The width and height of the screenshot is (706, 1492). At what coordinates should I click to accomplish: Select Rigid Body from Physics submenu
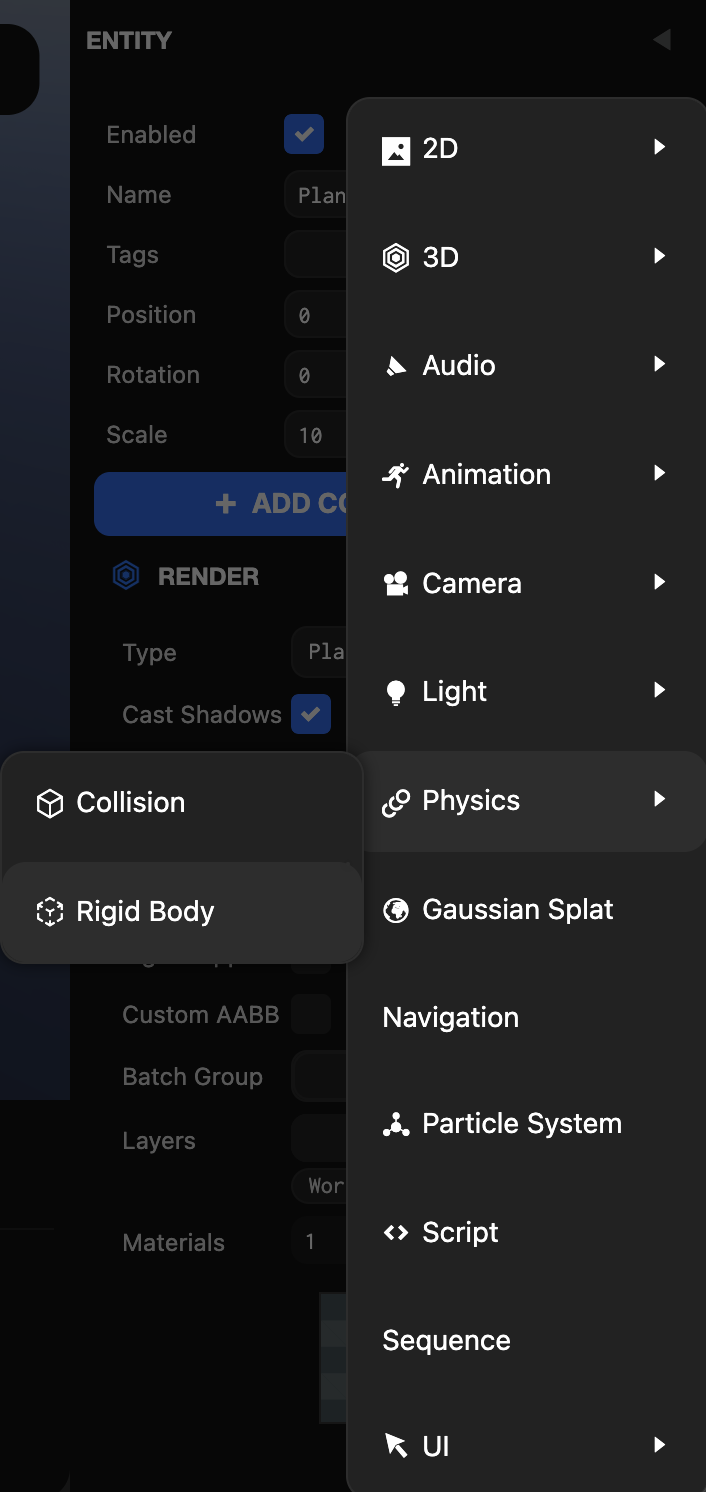pos(145,912)
